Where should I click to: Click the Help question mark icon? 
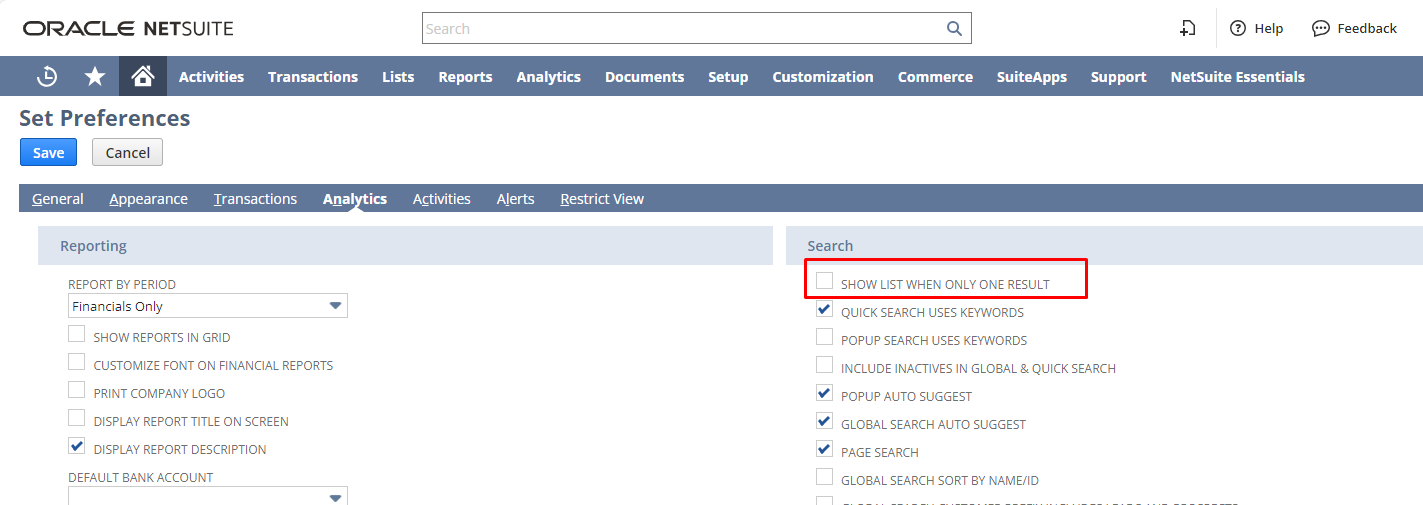[1238, 28]
